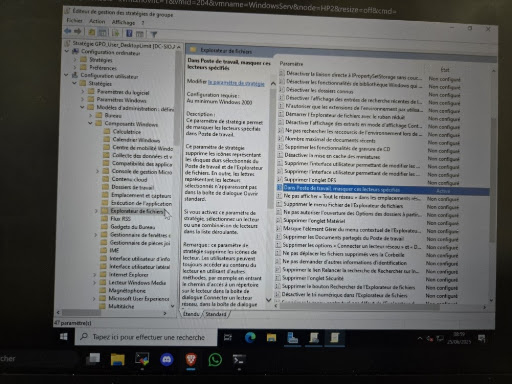Expand the Bureau node

[x=90, y=115]
